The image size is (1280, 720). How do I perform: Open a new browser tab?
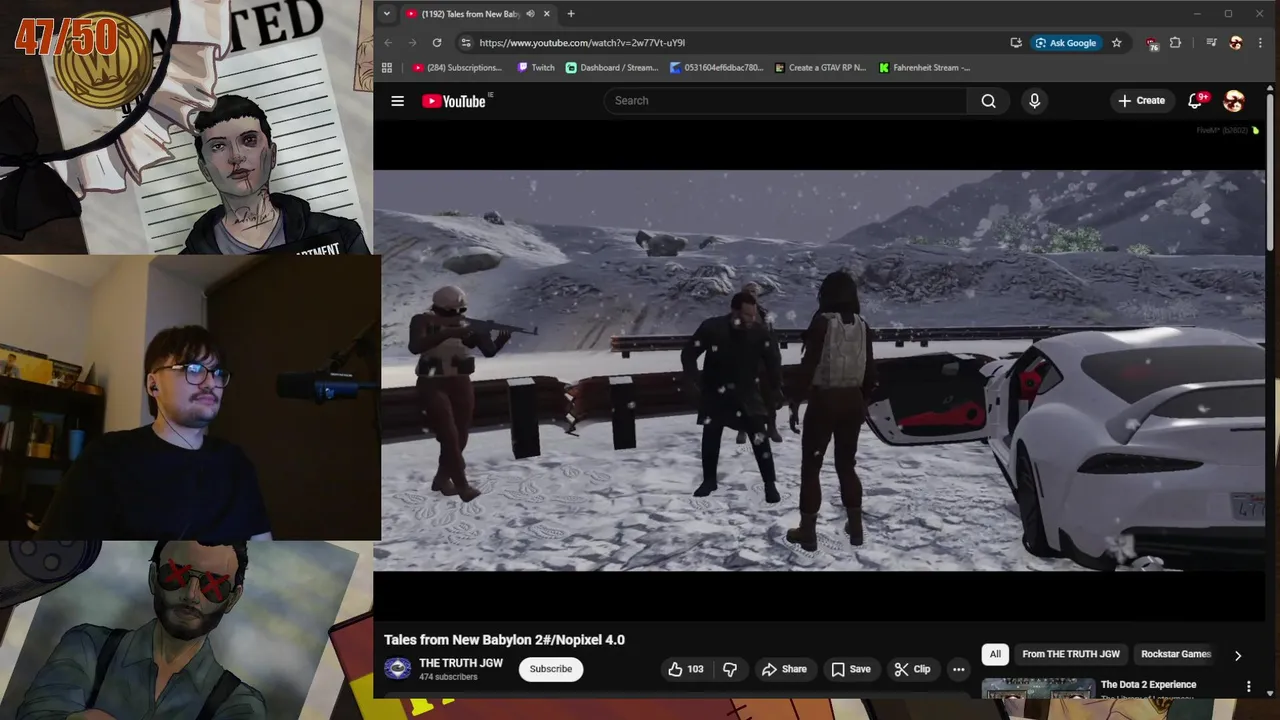click(x=571, y=14)
